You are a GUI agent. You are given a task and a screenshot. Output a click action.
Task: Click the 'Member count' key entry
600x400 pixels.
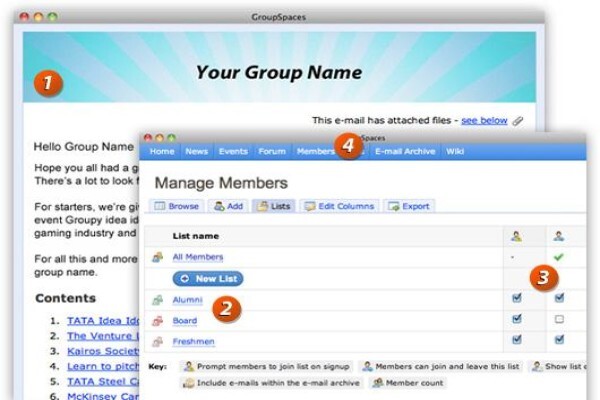(x=408, y=383)
